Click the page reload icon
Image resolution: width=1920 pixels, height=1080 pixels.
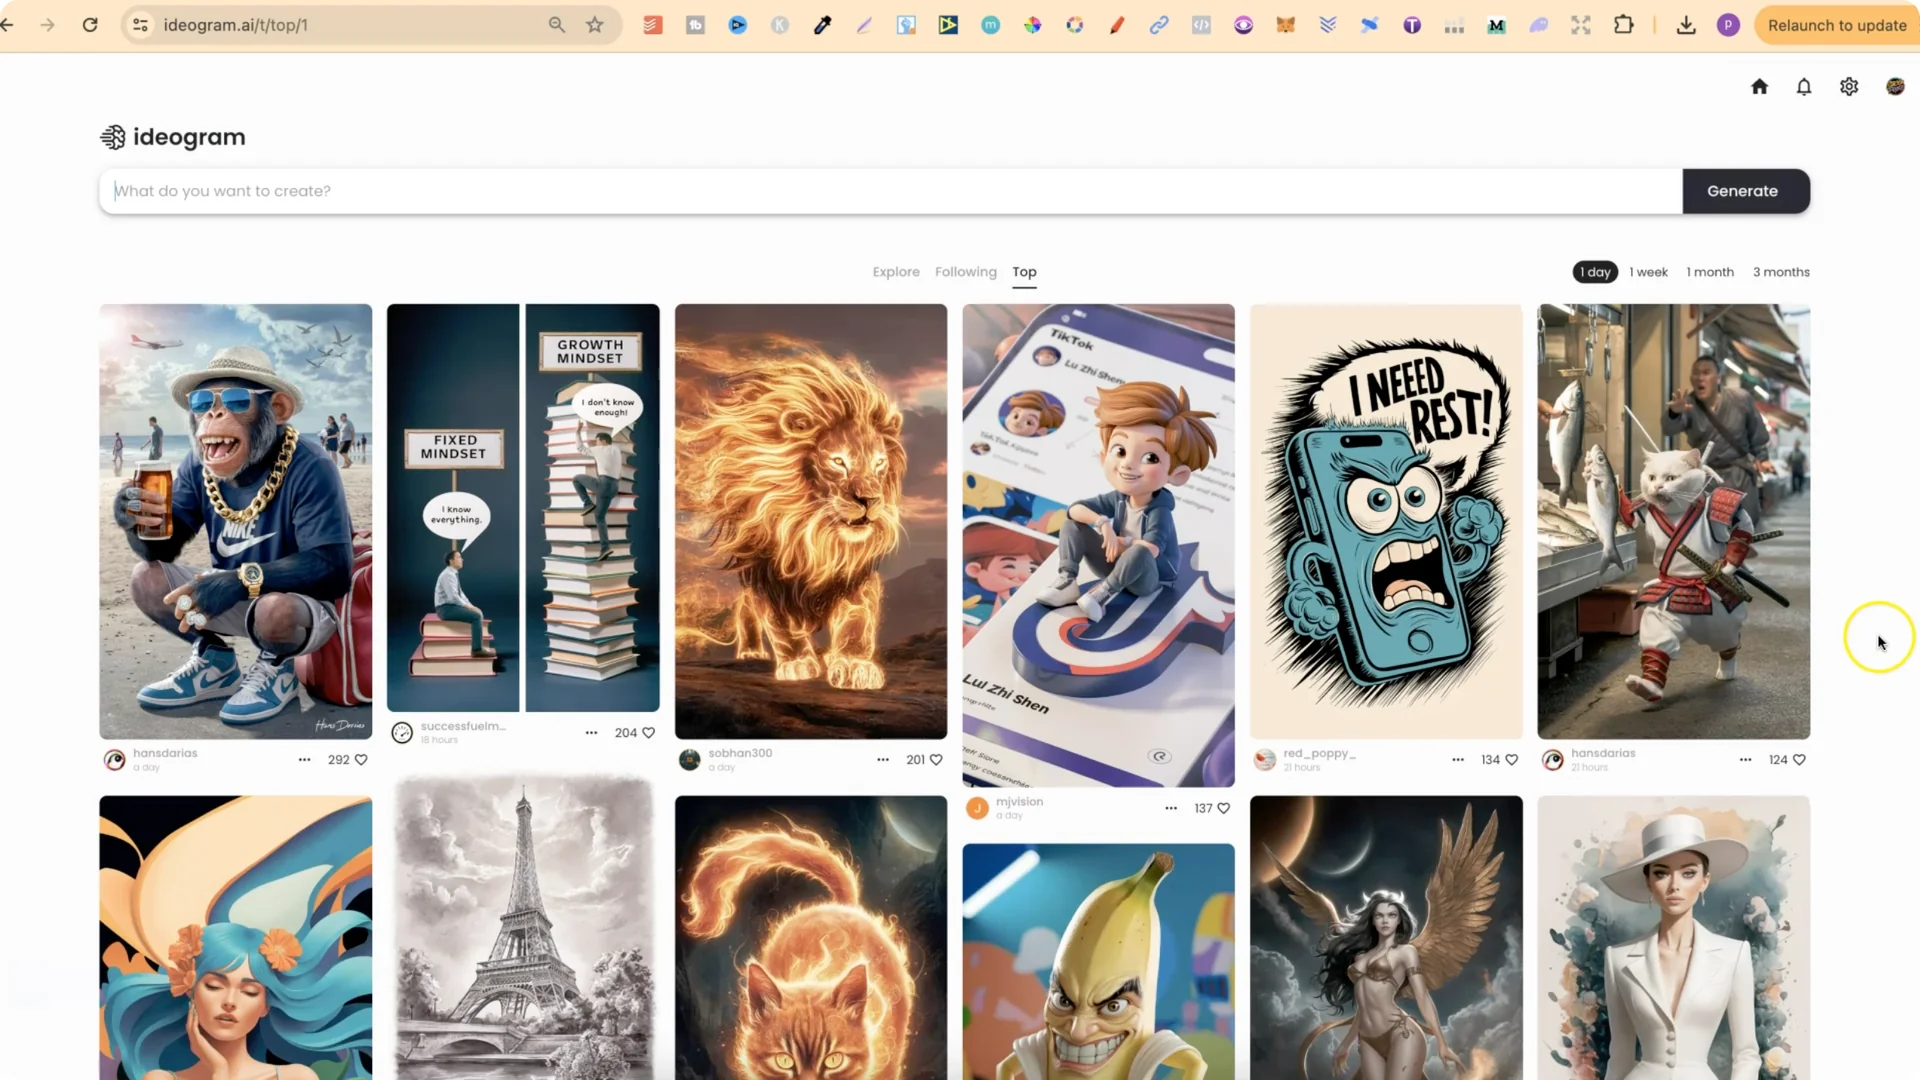pyautogui.click(x=90, y=25)
